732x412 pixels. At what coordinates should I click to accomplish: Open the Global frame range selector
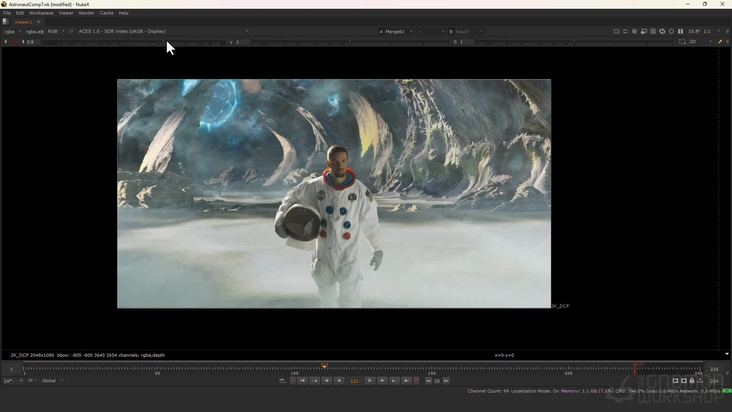point(51,381)
